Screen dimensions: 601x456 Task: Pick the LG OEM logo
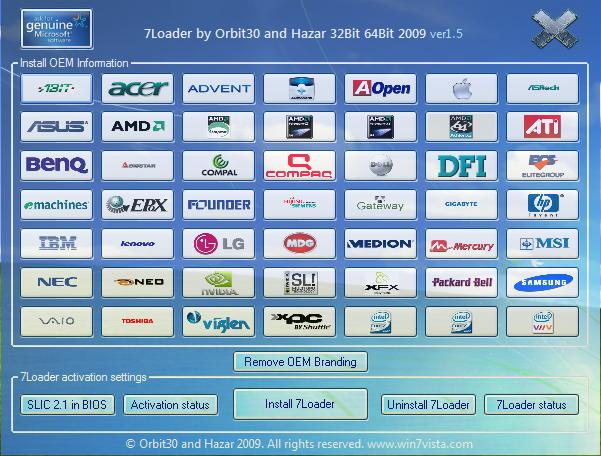[218, 244]
